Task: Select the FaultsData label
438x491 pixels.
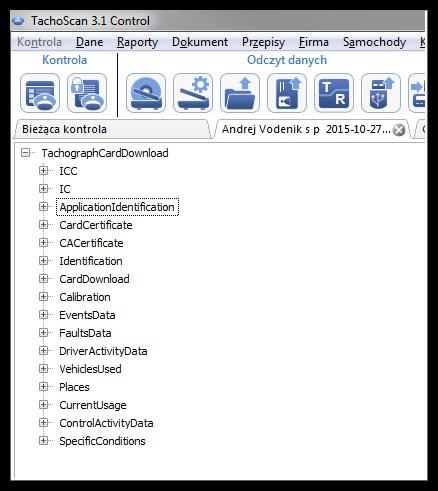Action: pyautogui.click(x=85, y=333)
